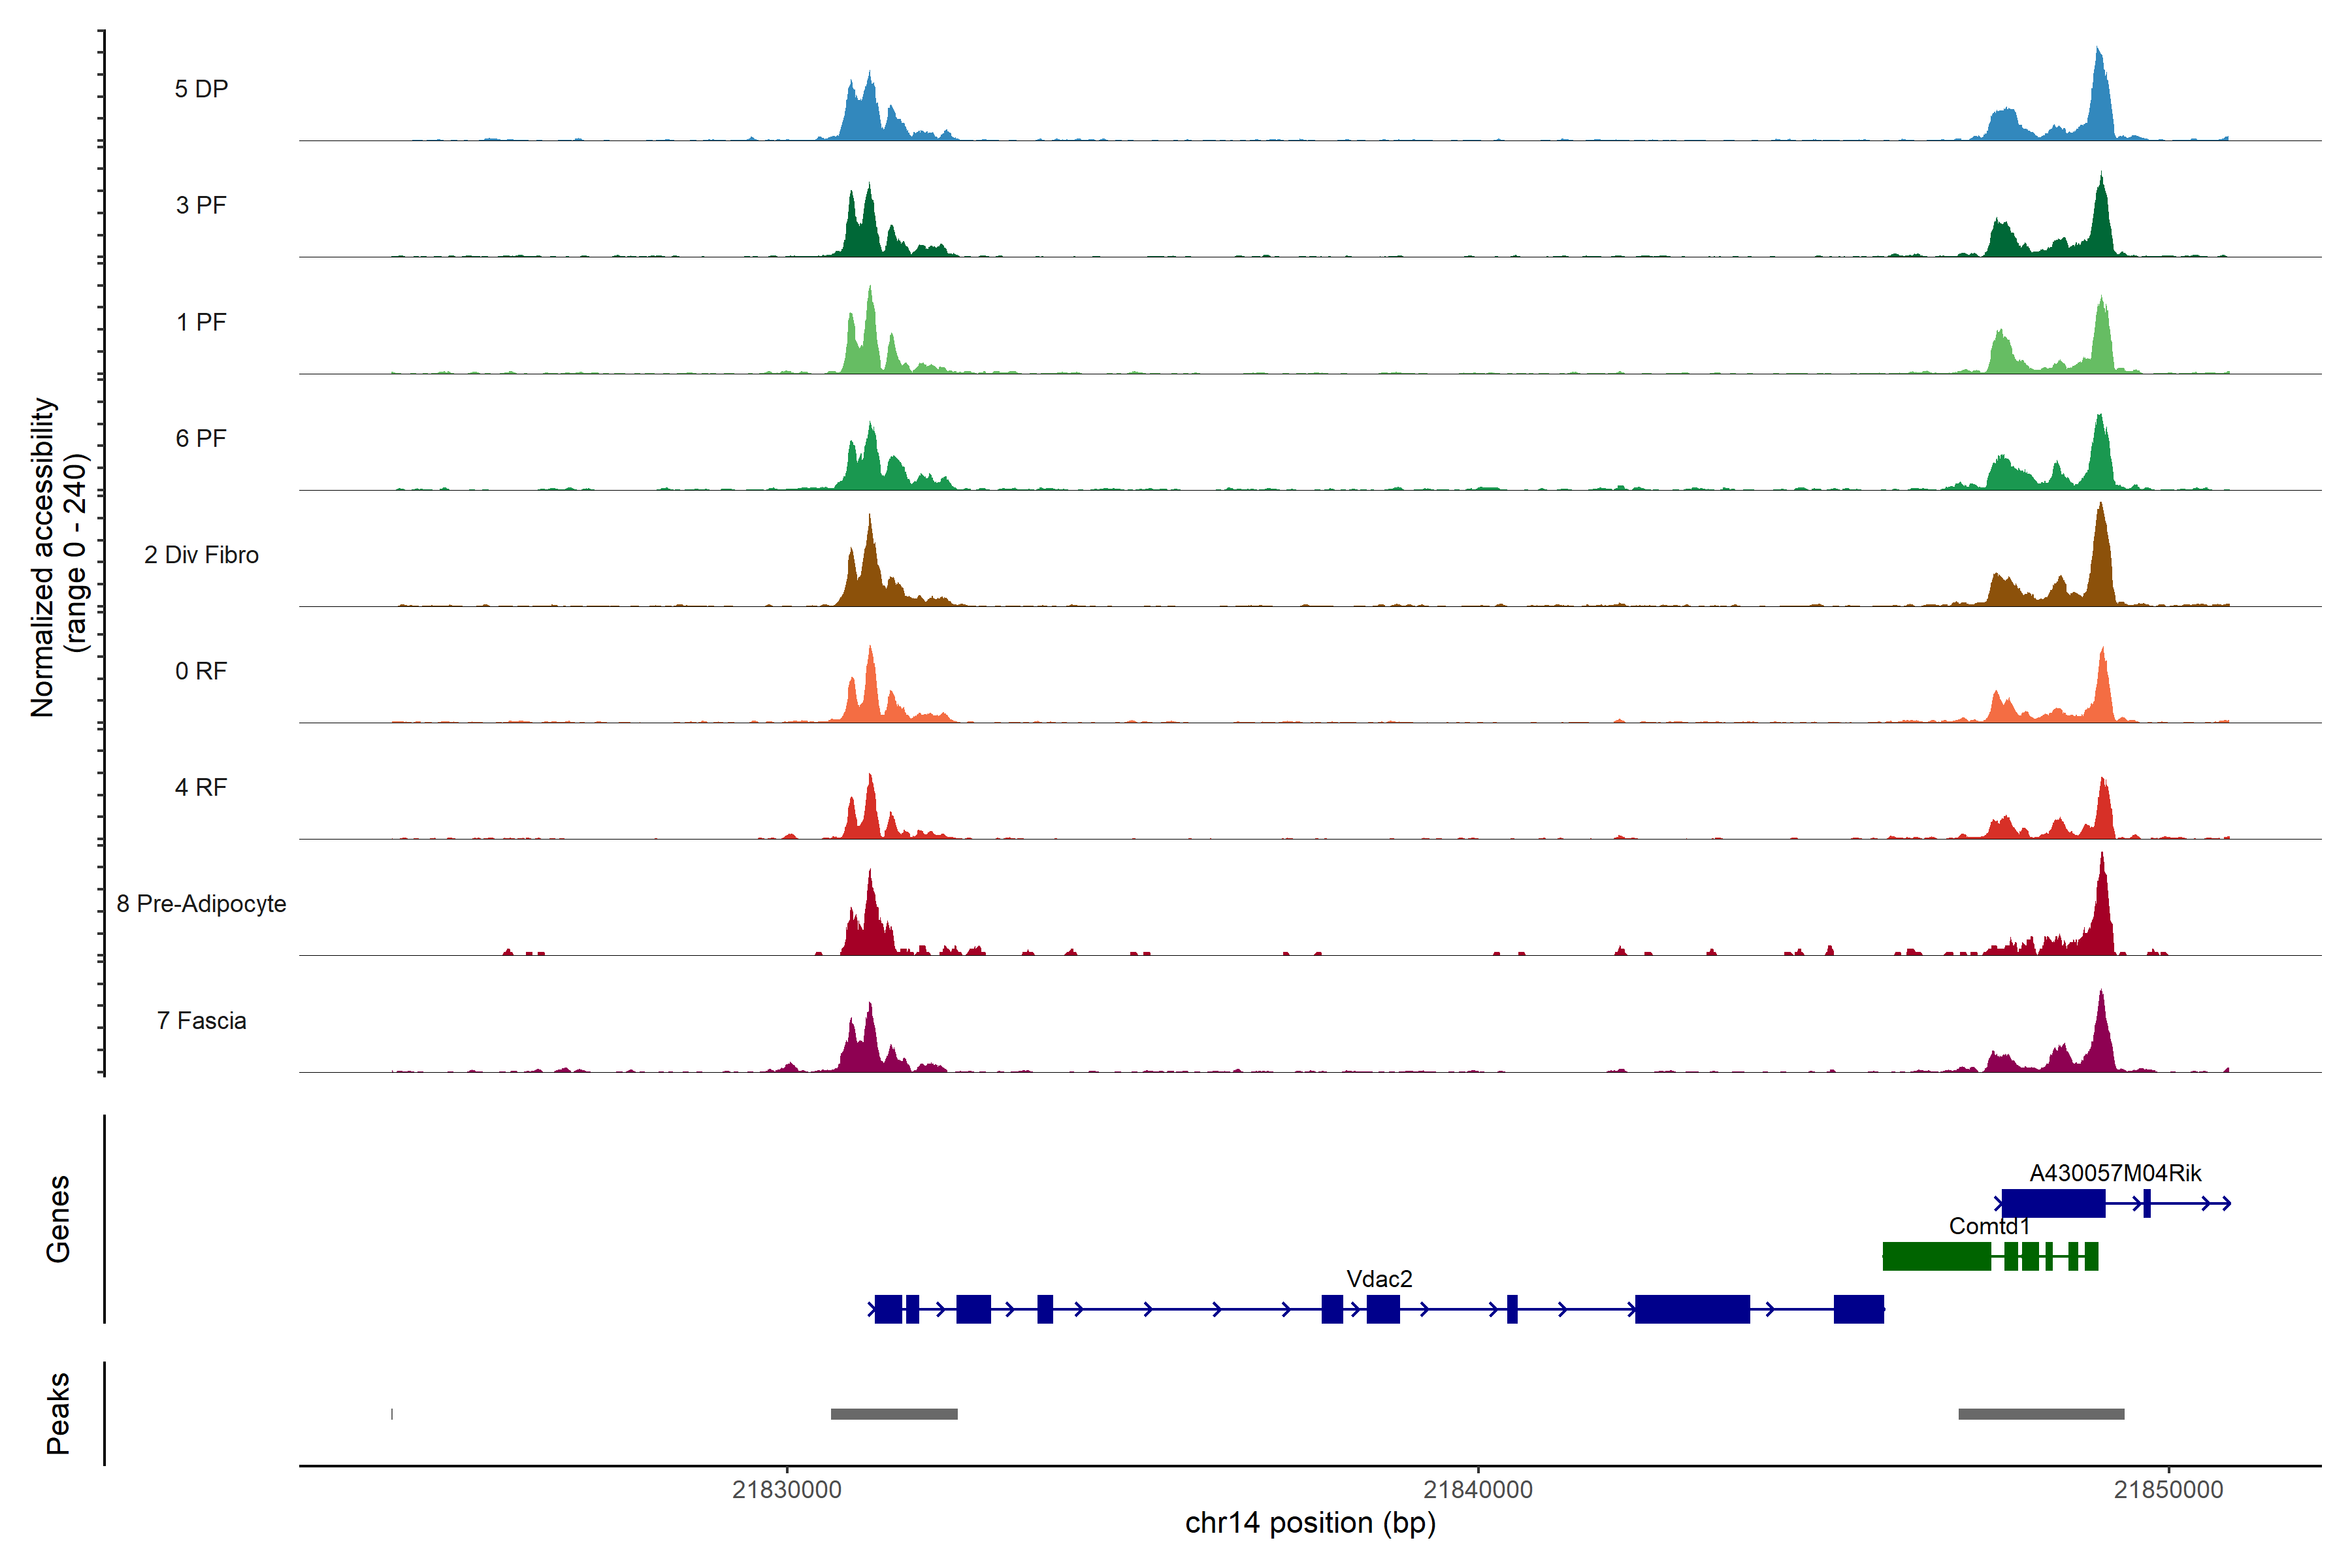Click the A430057M04Rik gene label

pos(2115,1173)
